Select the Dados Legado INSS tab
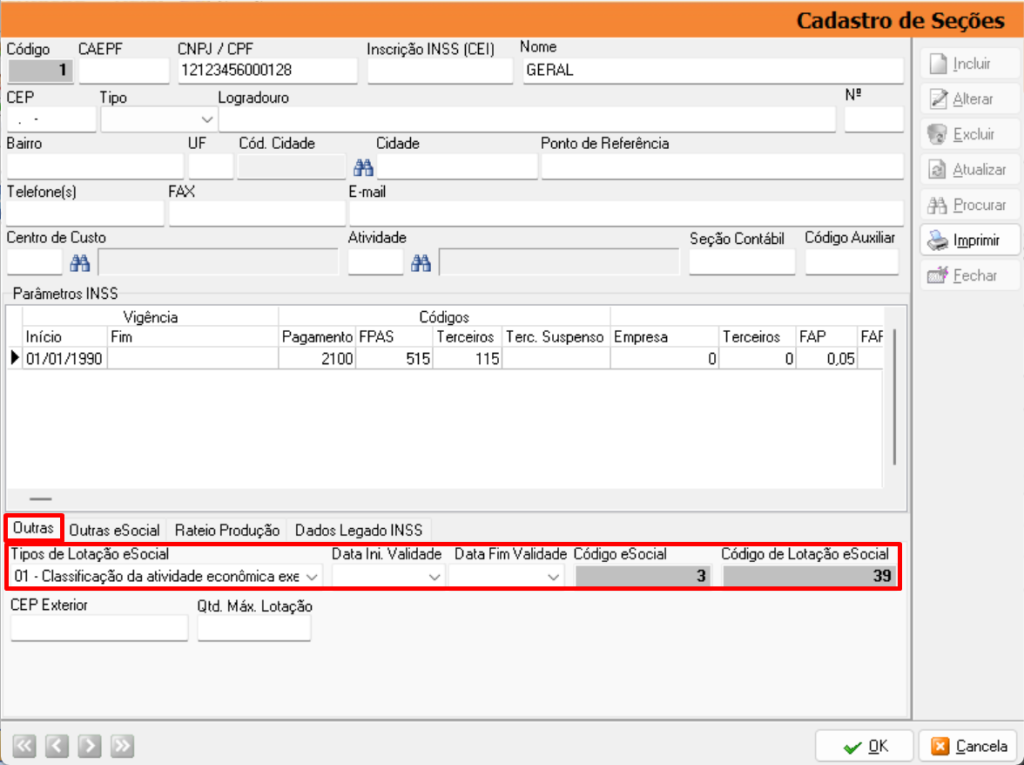1024x765 pixels. [x=359, y=530]
